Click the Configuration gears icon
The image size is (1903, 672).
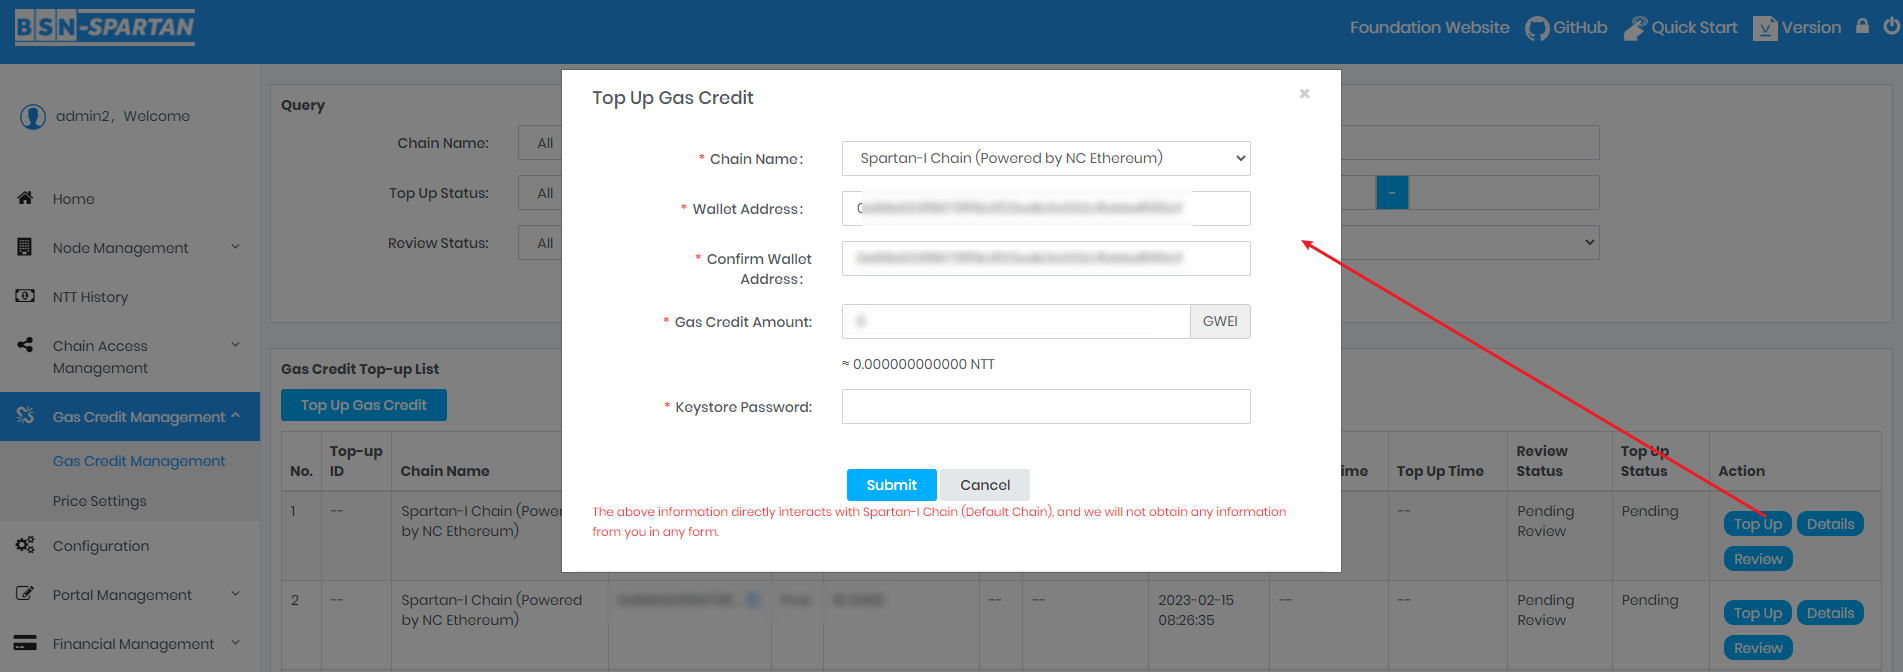coord(26,545)
